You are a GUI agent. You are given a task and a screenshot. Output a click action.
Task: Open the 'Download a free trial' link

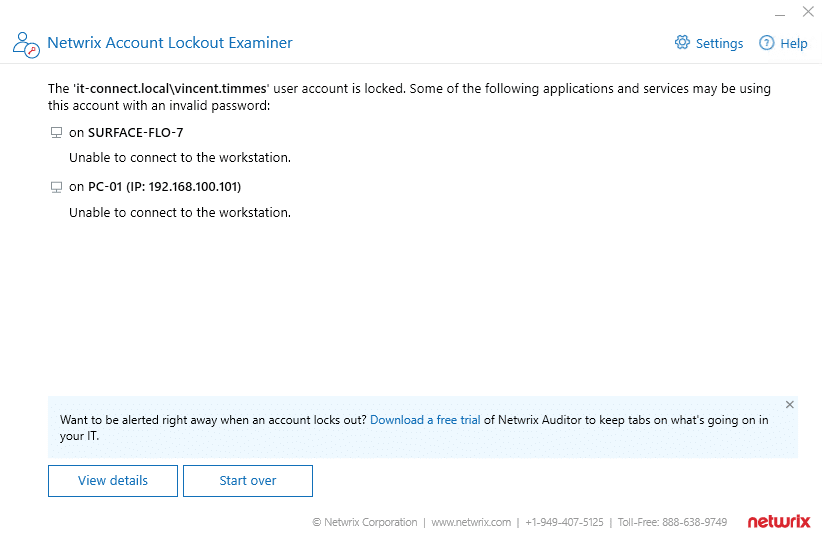pyautogui.click(x=425, y=420)
